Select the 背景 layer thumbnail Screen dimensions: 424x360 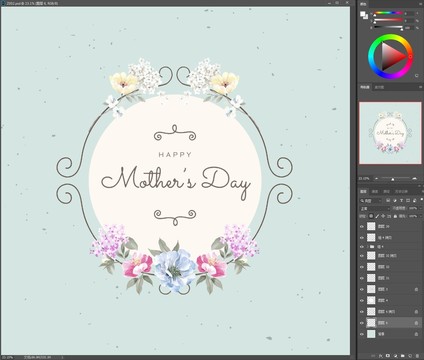[x=371, y=334]
